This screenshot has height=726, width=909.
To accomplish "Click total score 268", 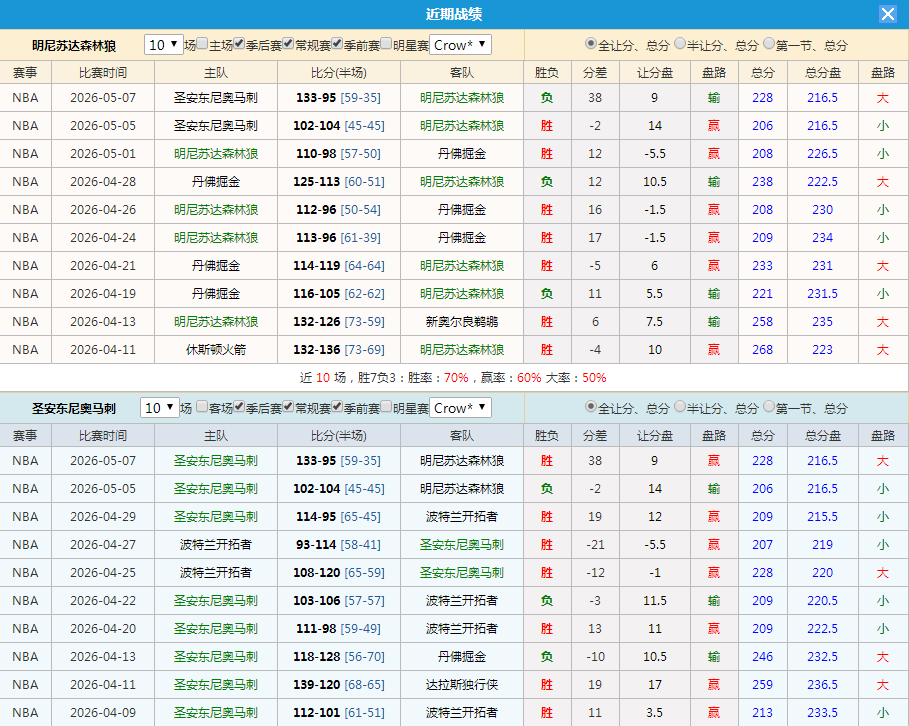I will [762, 350].
